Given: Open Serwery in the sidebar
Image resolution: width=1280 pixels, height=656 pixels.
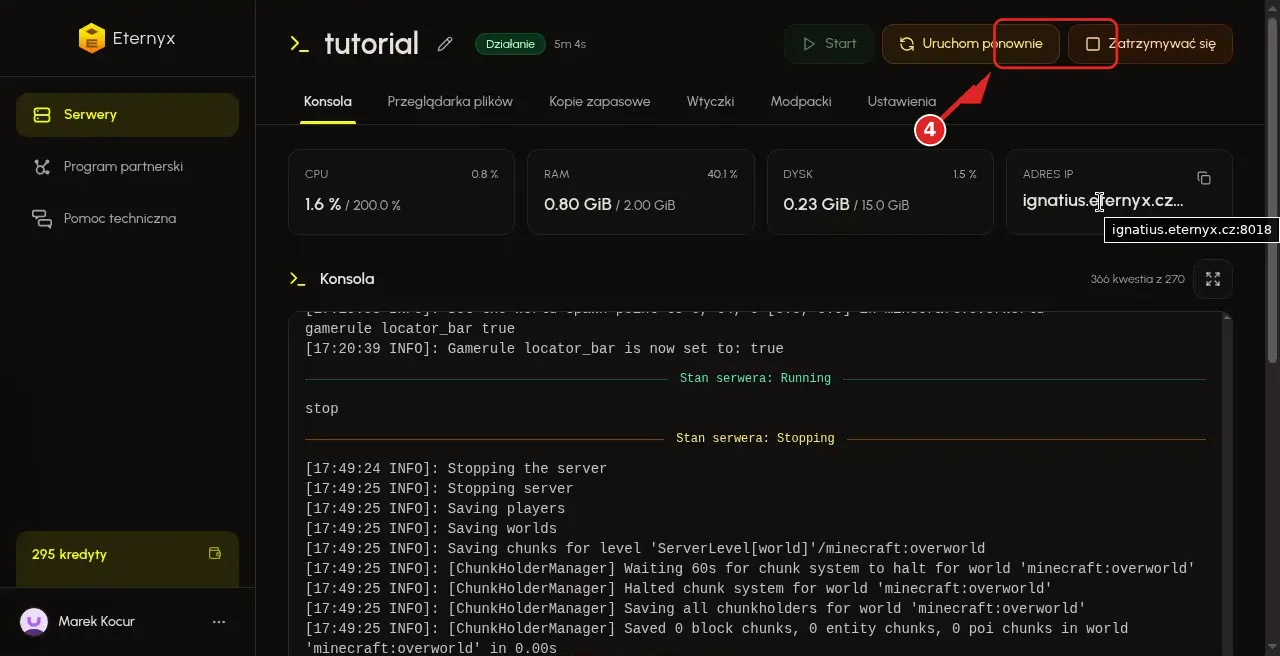Looking at the screenshot, I should tap(127, 115).
